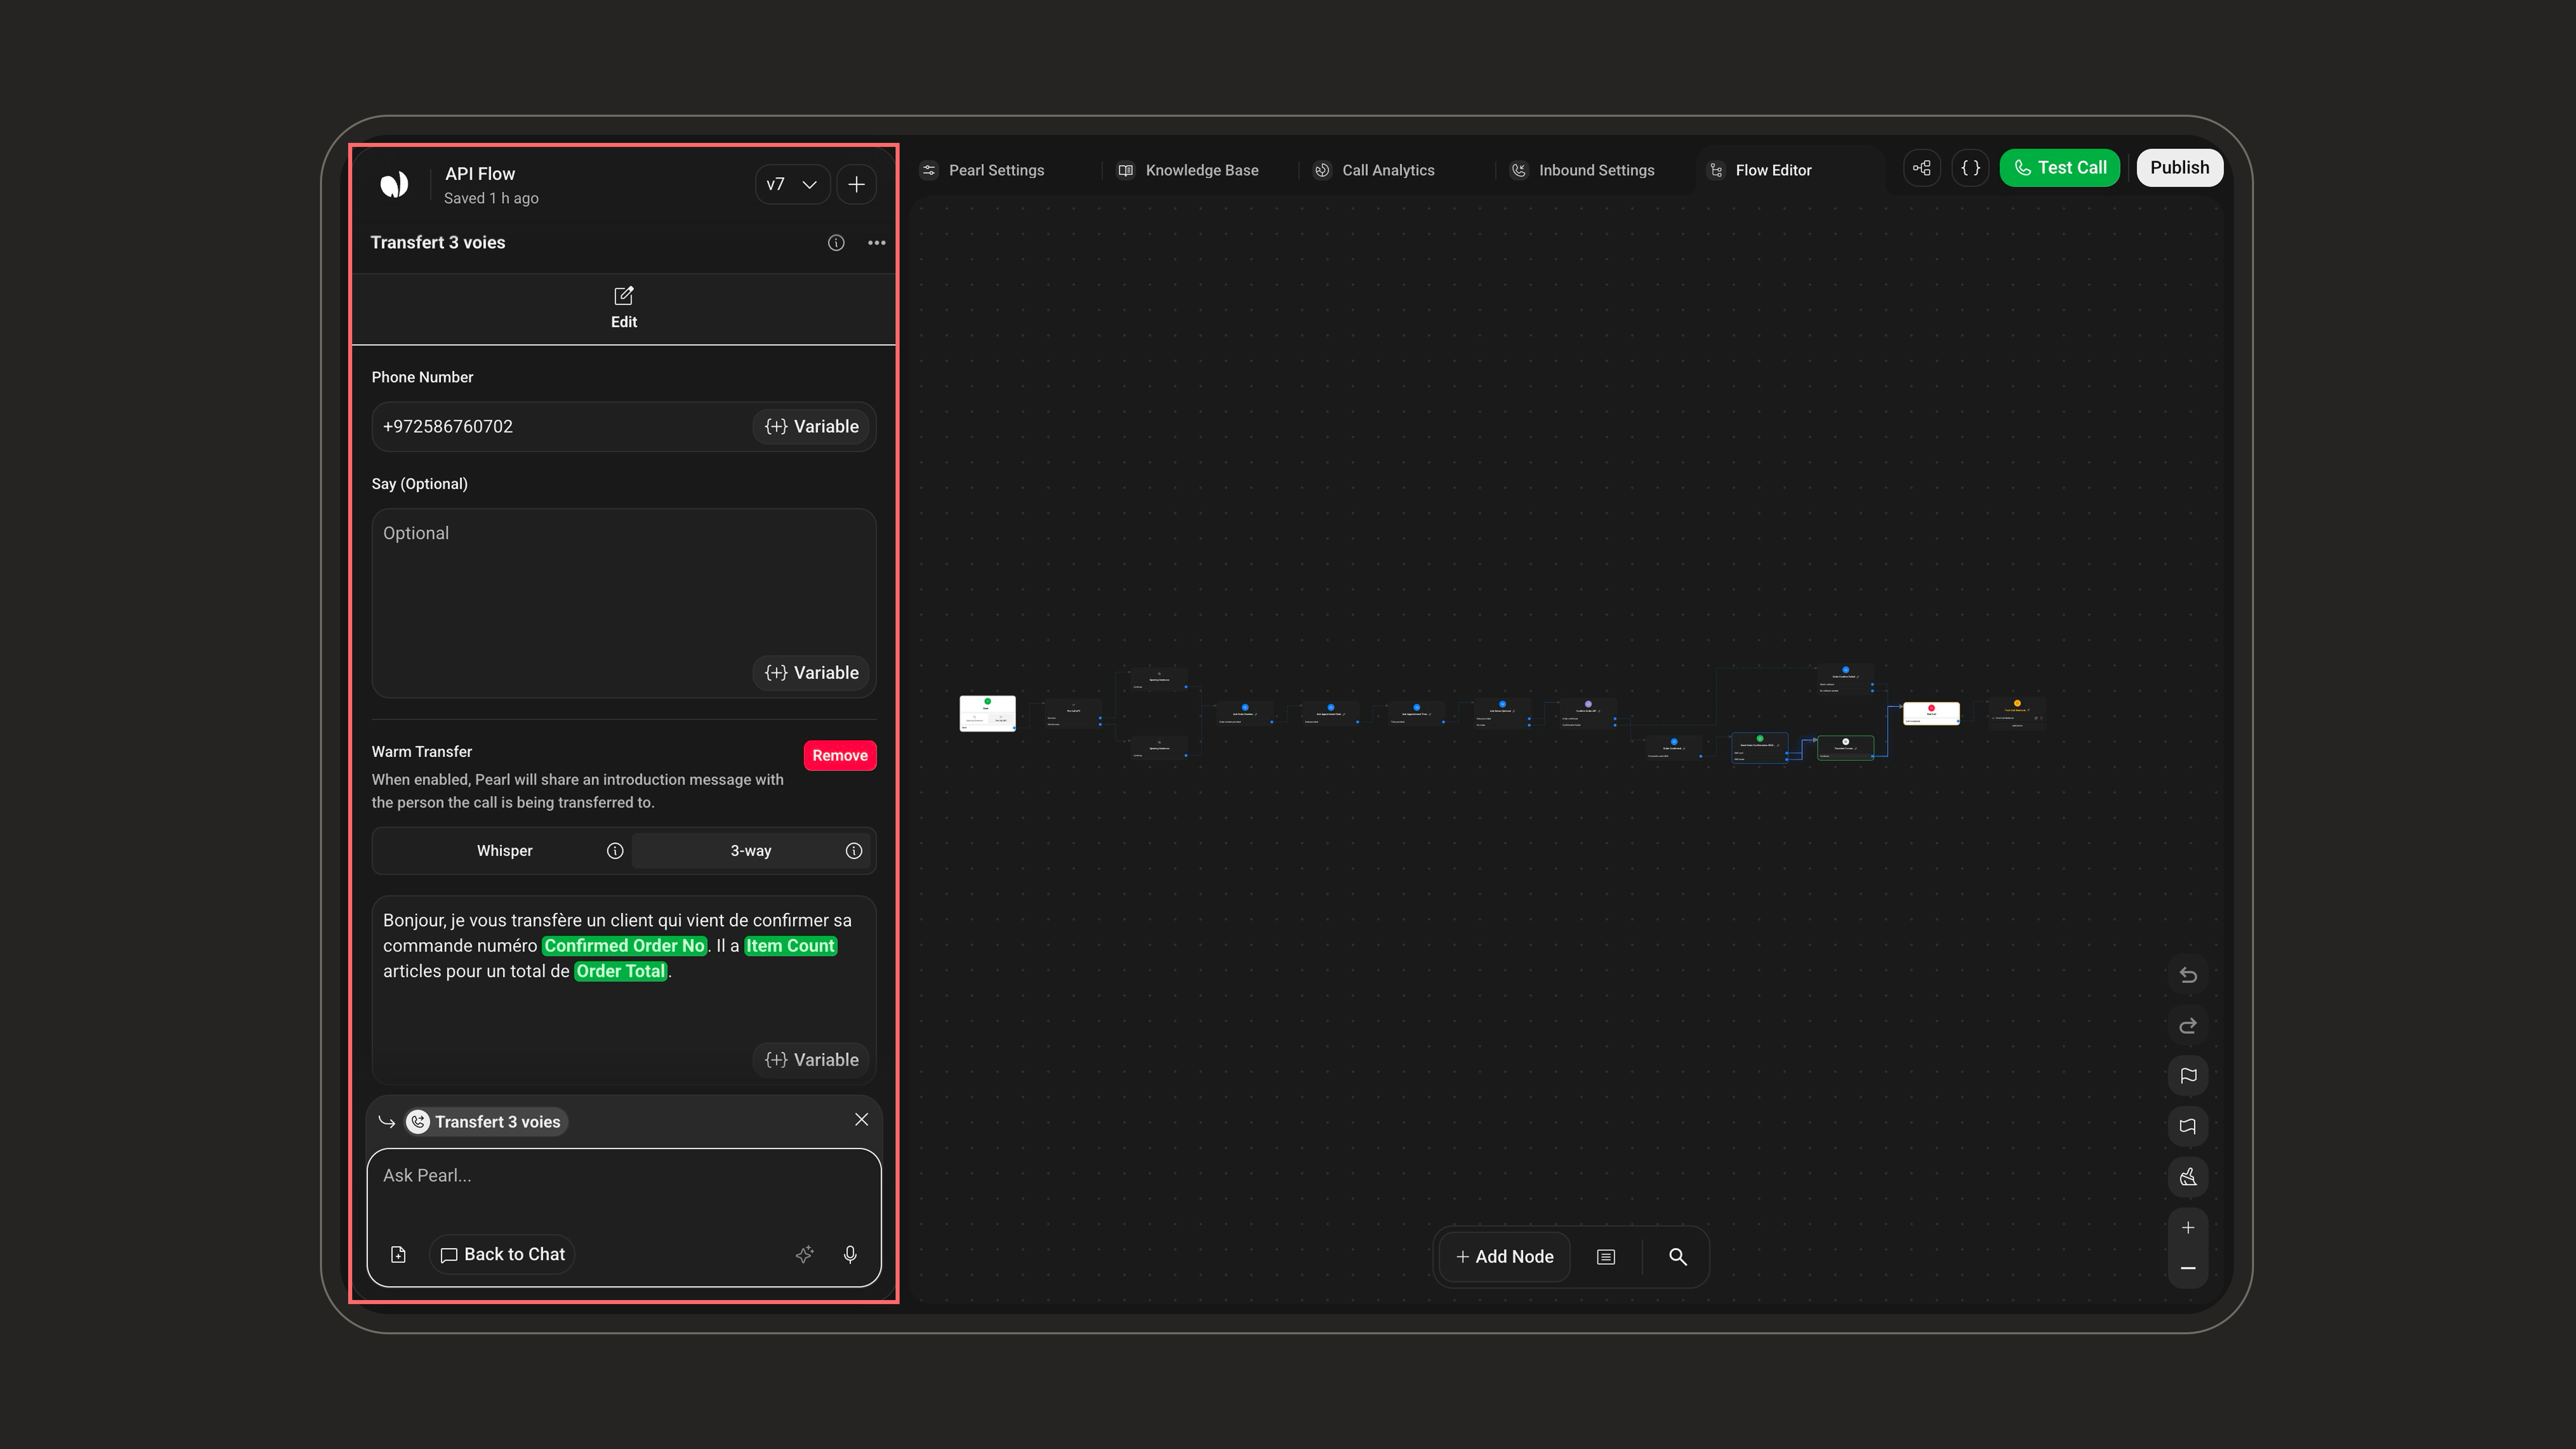Open the share flow icon in top bar
2576x1449 pixels.
click(1922, 168)
